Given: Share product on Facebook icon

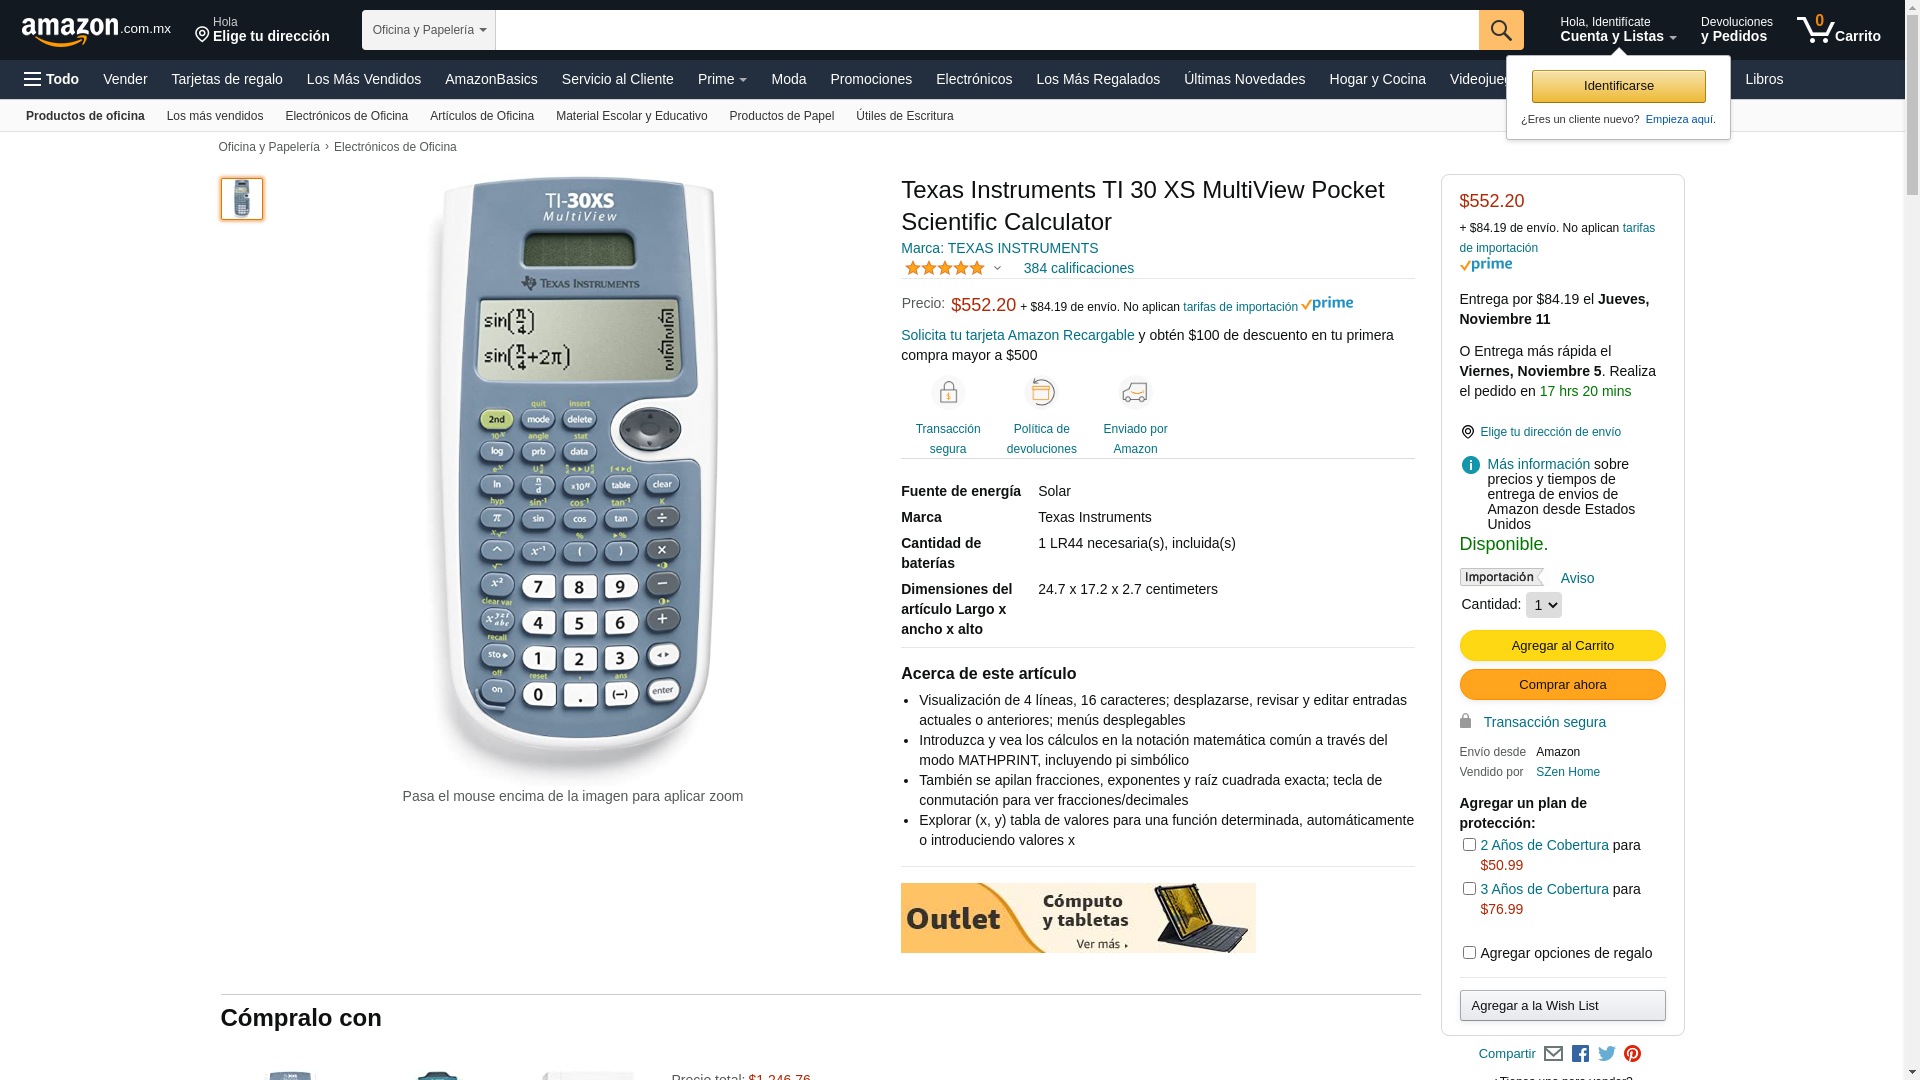Looking at the screenshot, I should click(1580, 1053).
